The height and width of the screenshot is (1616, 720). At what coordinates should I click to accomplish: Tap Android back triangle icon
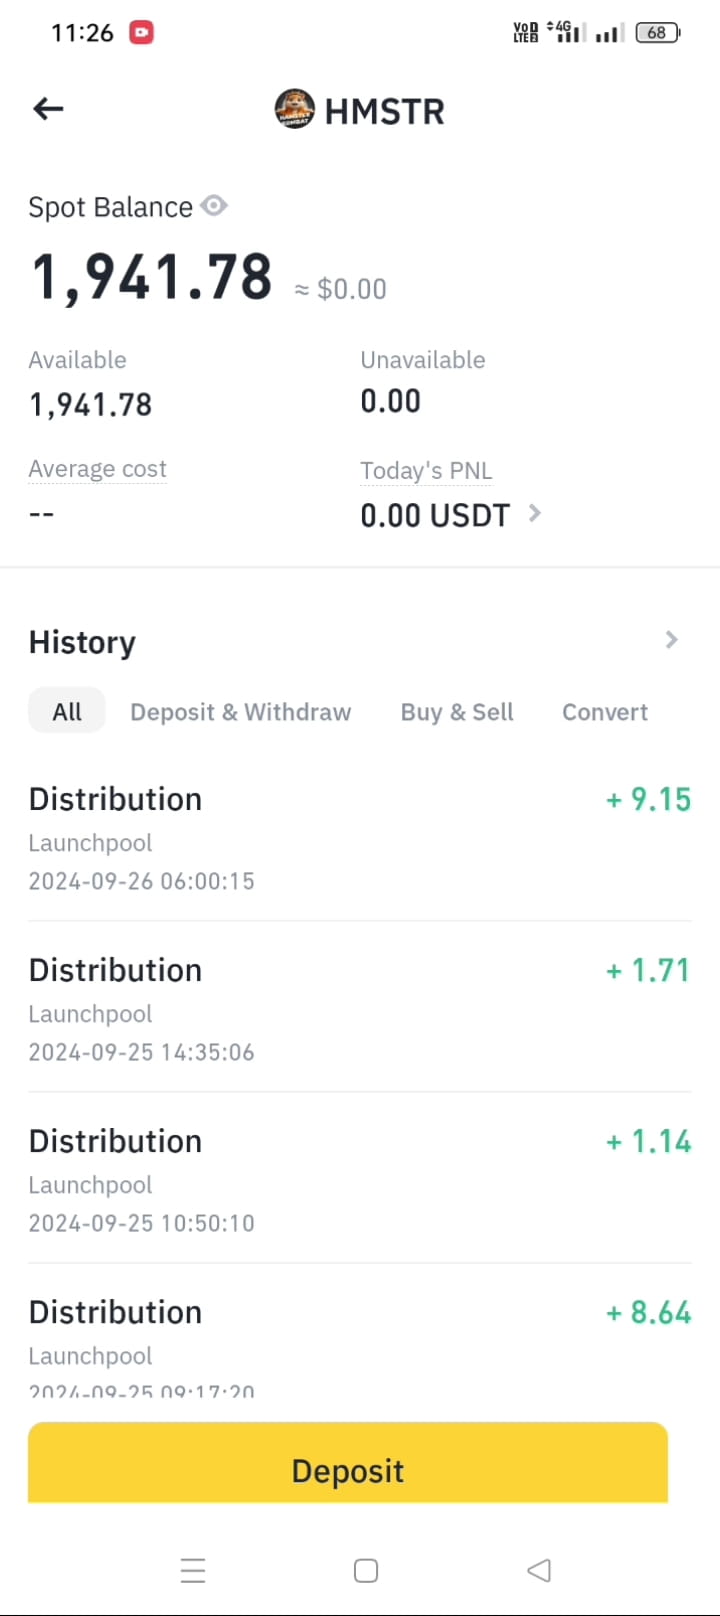coord(539,1571)
